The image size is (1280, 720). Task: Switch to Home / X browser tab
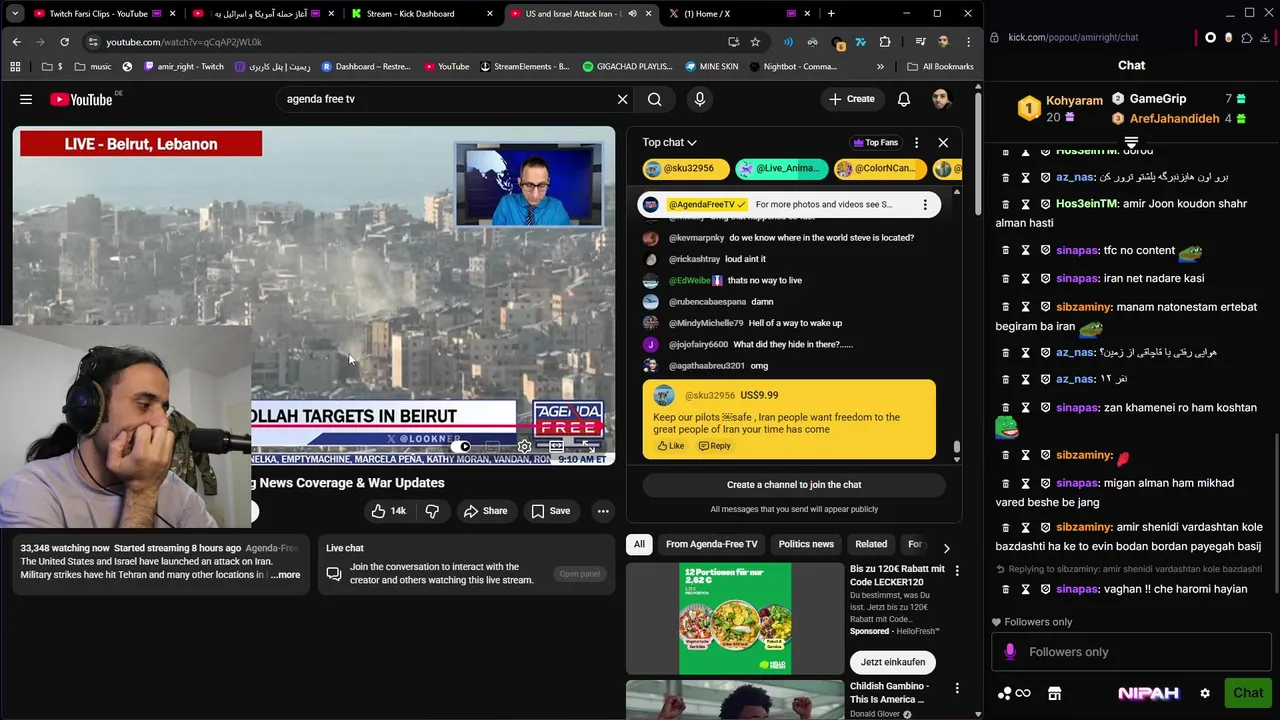[x=707, y=14]
